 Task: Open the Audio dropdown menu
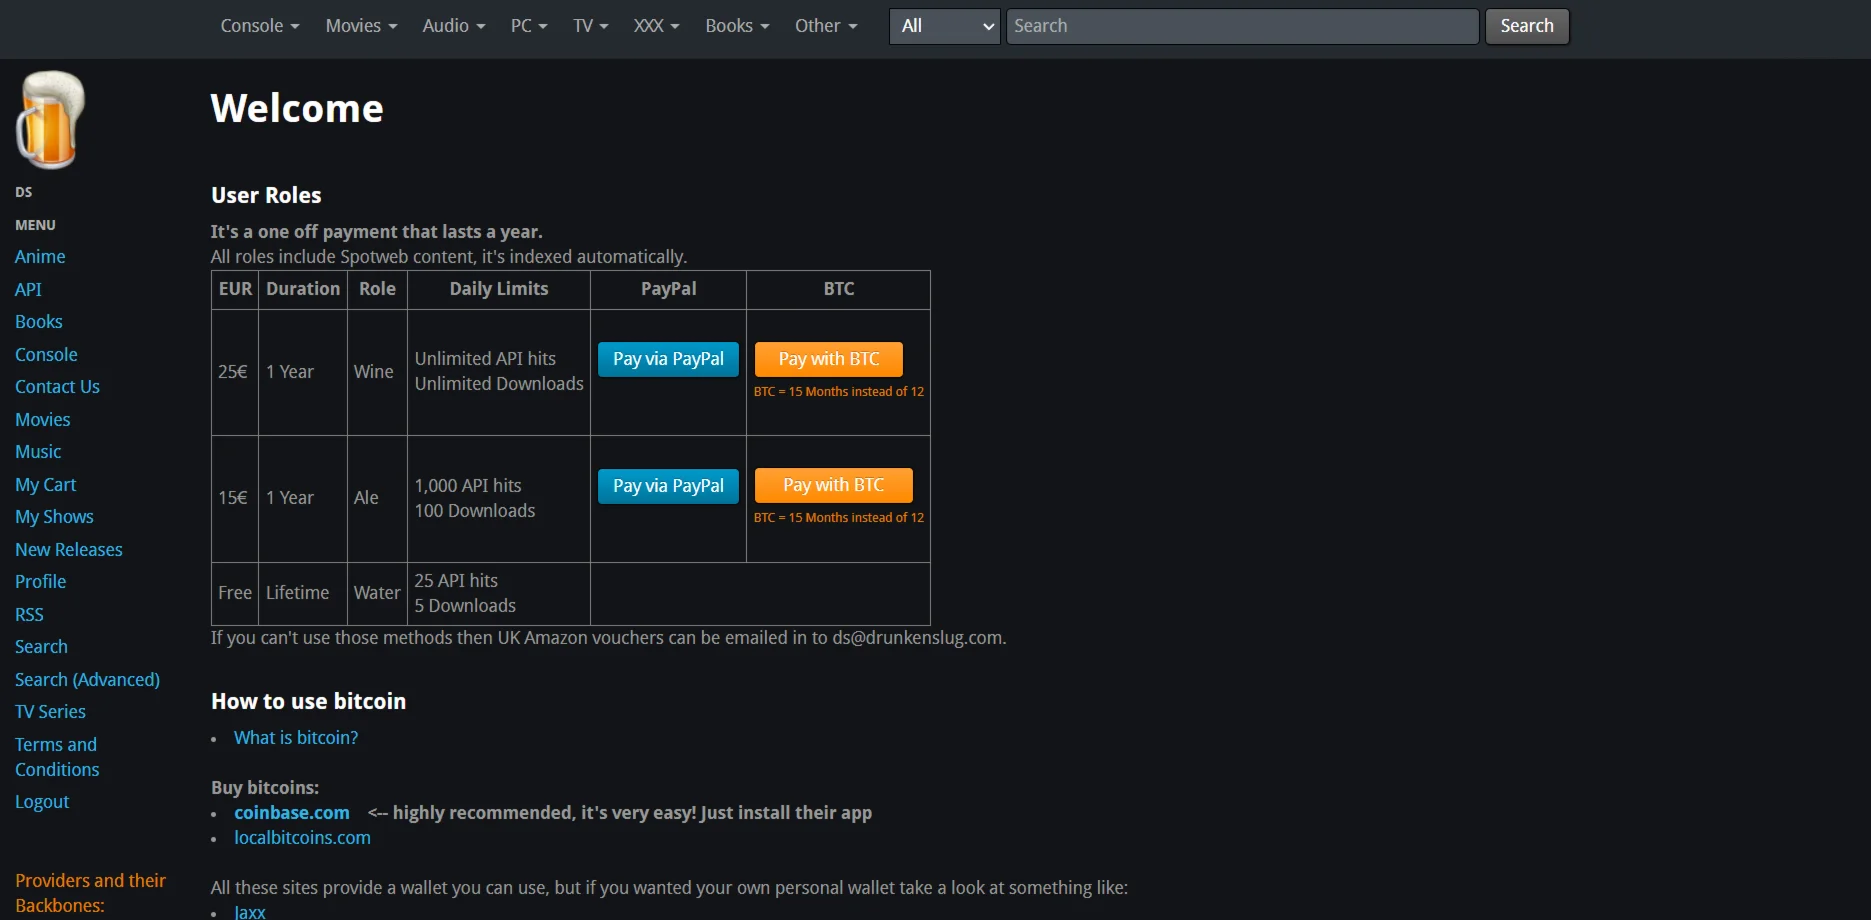coord(453,26)
